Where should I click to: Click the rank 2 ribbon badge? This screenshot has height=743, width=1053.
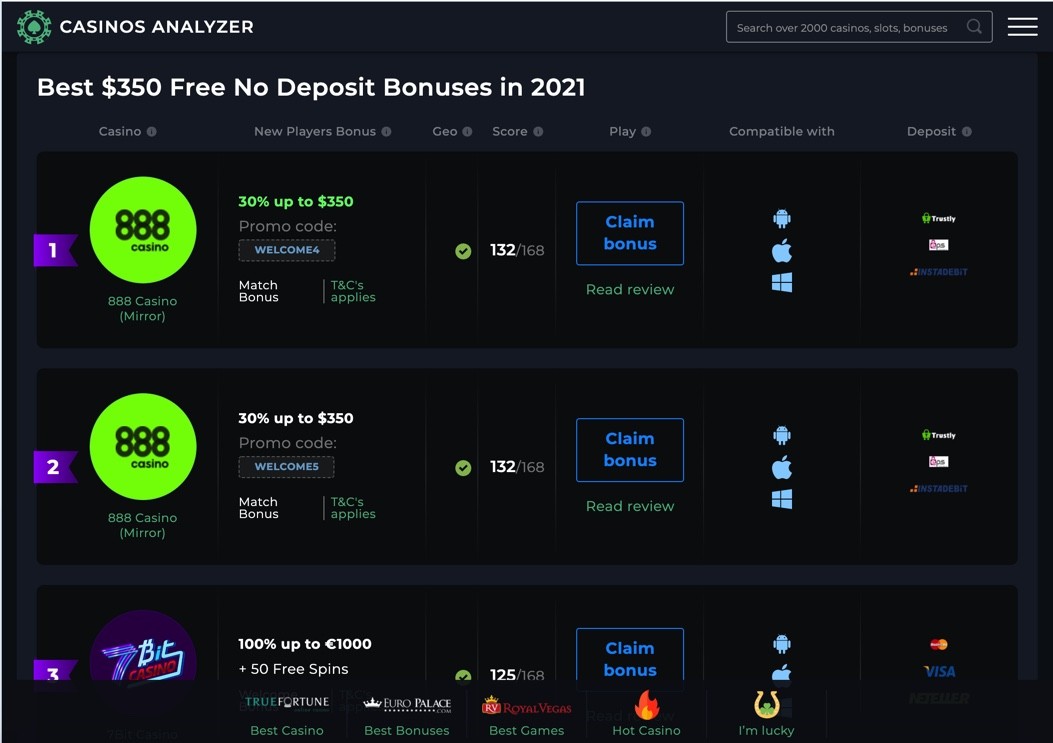point(55,468)
